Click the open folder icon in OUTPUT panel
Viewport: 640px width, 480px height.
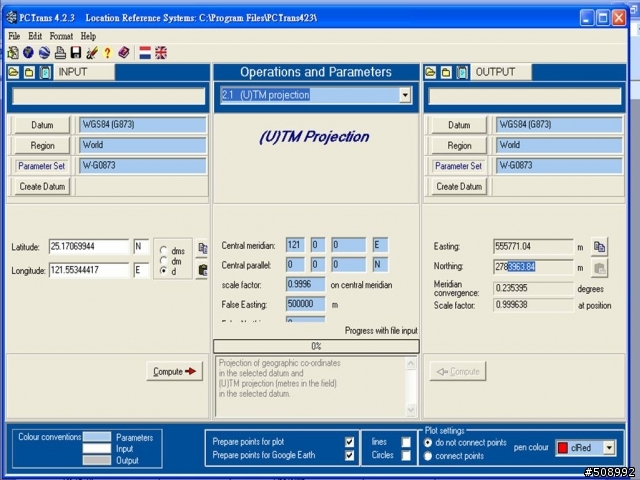pos(431,73)
